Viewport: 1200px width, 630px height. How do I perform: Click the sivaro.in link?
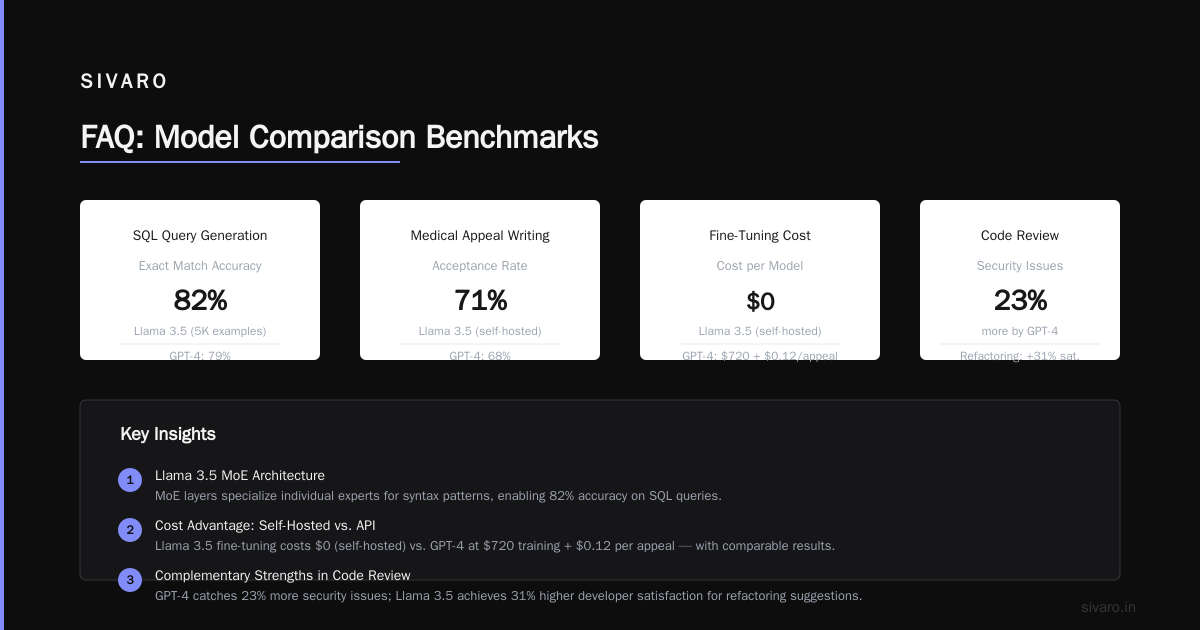coord(1108,607)
